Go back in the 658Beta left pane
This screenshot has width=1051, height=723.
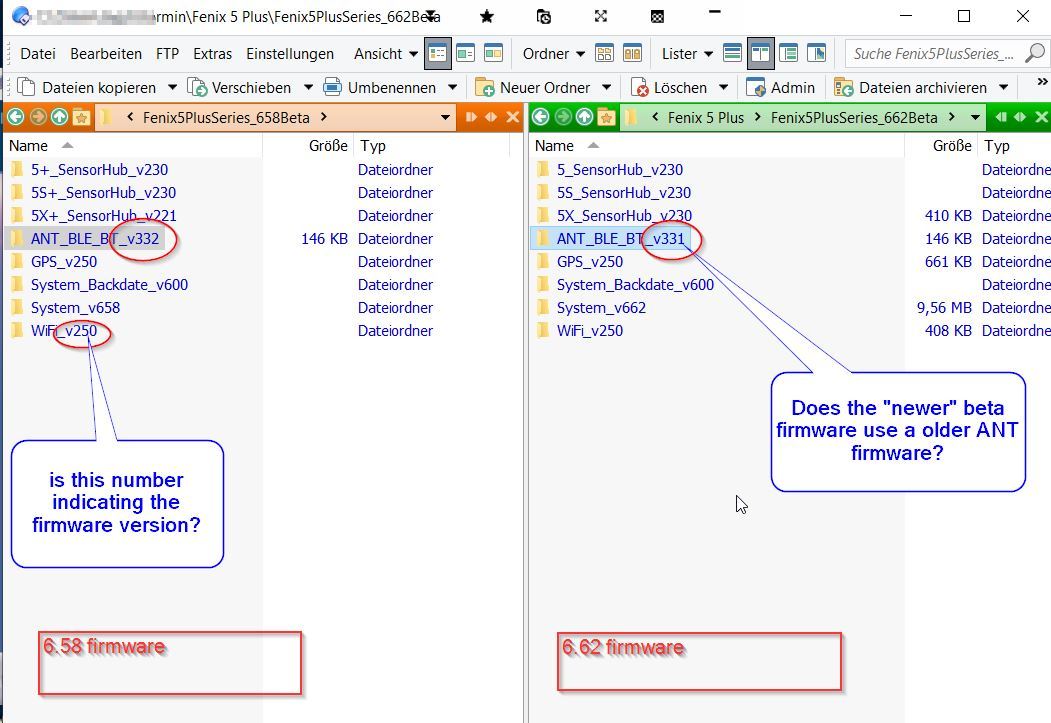(15, 117)
